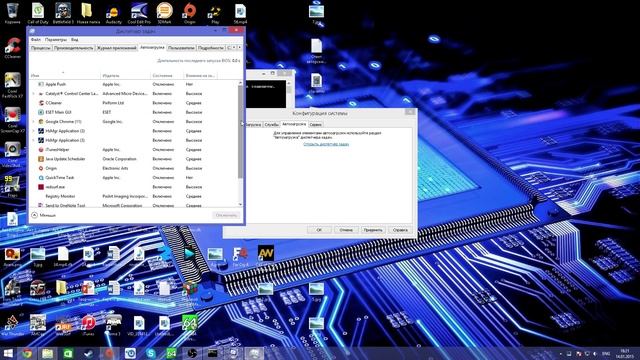Click Отмена in Конфигурация системы
This screenshot has height=360, width=640.
point(346,230)
